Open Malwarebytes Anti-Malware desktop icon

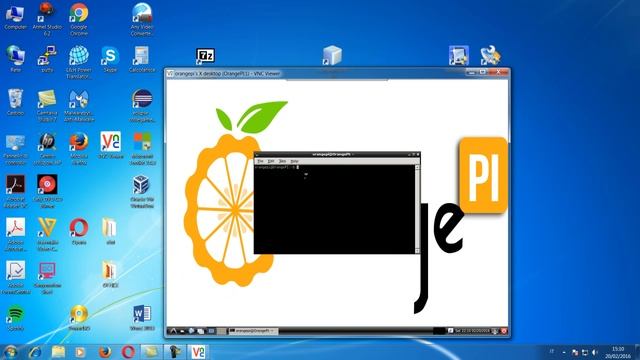tap(79, 105)
